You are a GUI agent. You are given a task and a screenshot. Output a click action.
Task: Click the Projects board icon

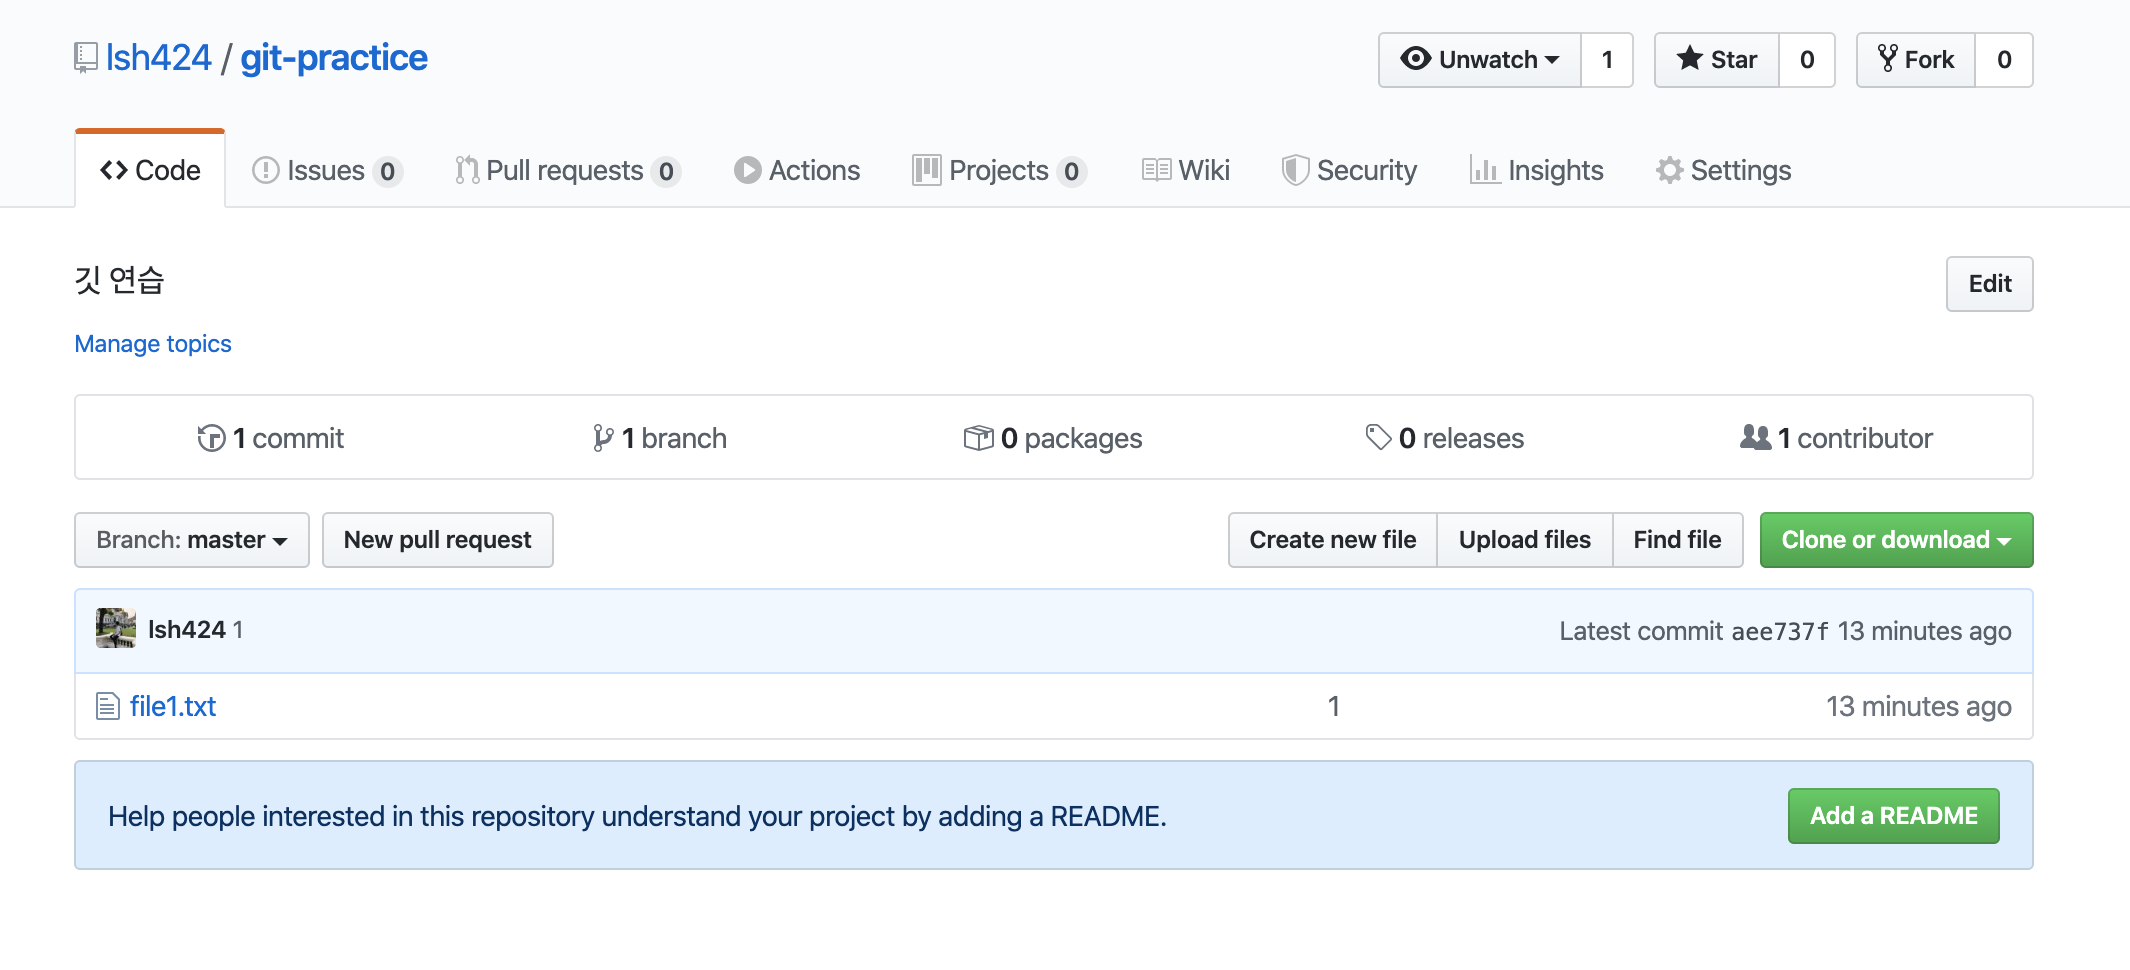pos(926,171)
